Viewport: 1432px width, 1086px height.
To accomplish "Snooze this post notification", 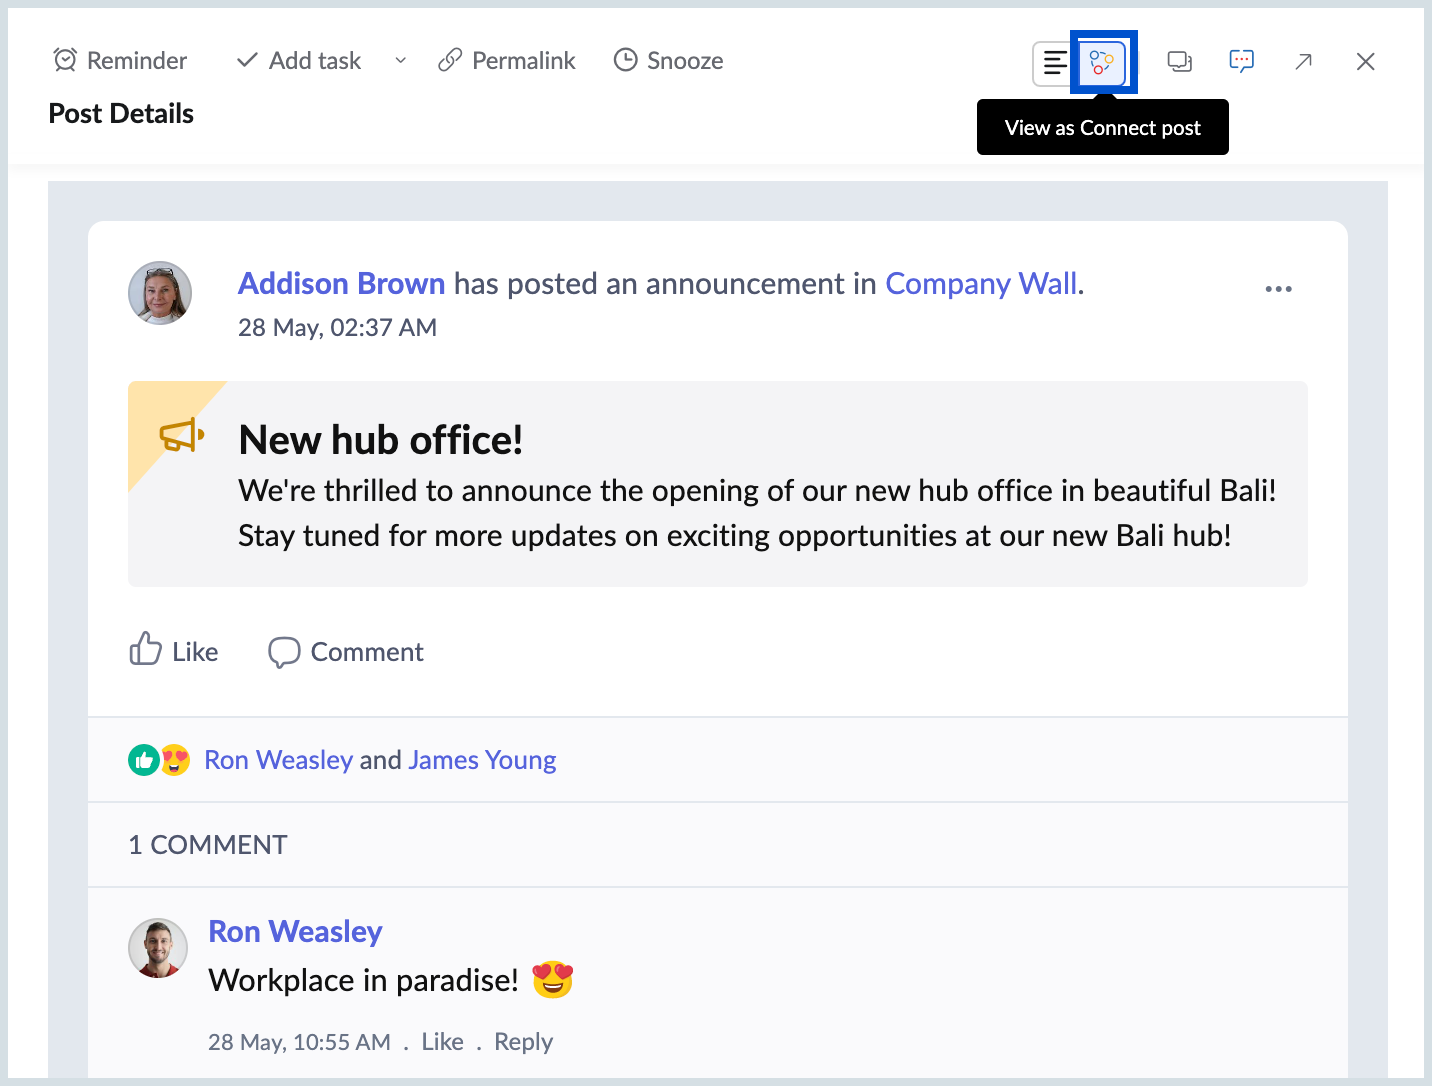I will (668, 61).
